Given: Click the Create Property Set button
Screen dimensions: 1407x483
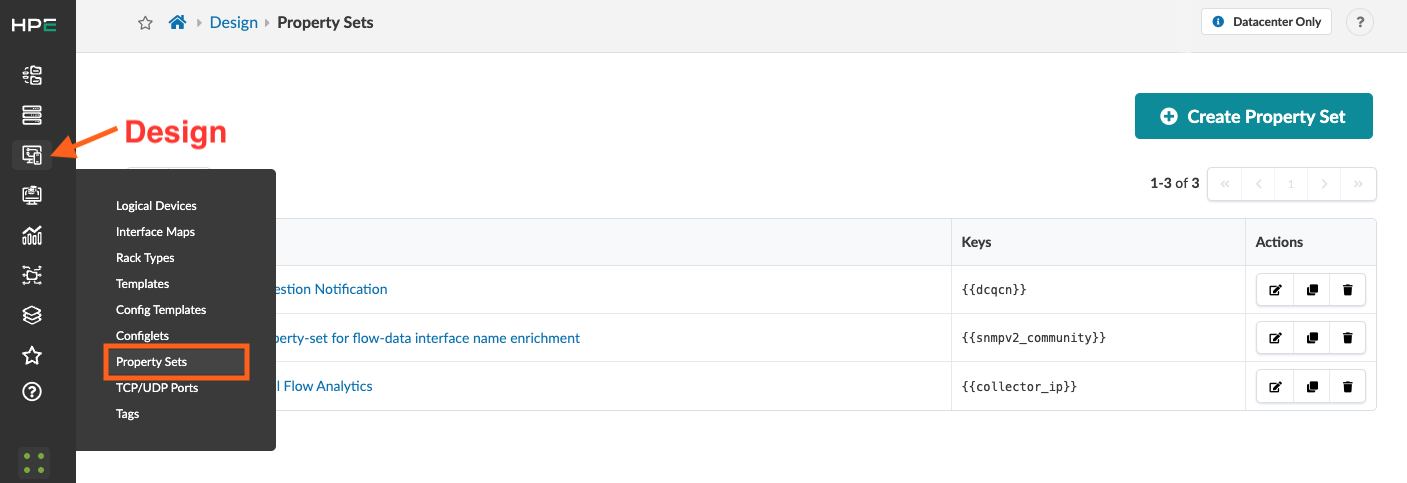Looking at the screenshot, I should [1253, 116].
